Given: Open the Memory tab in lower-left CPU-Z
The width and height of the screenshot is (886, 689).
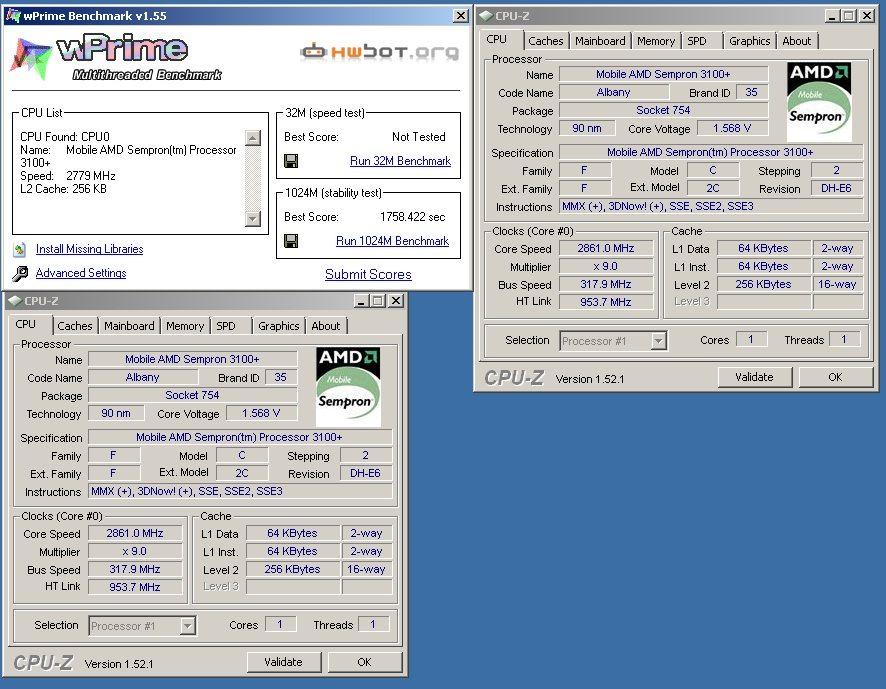Looking at the screenshot, I should pos(185,326).
